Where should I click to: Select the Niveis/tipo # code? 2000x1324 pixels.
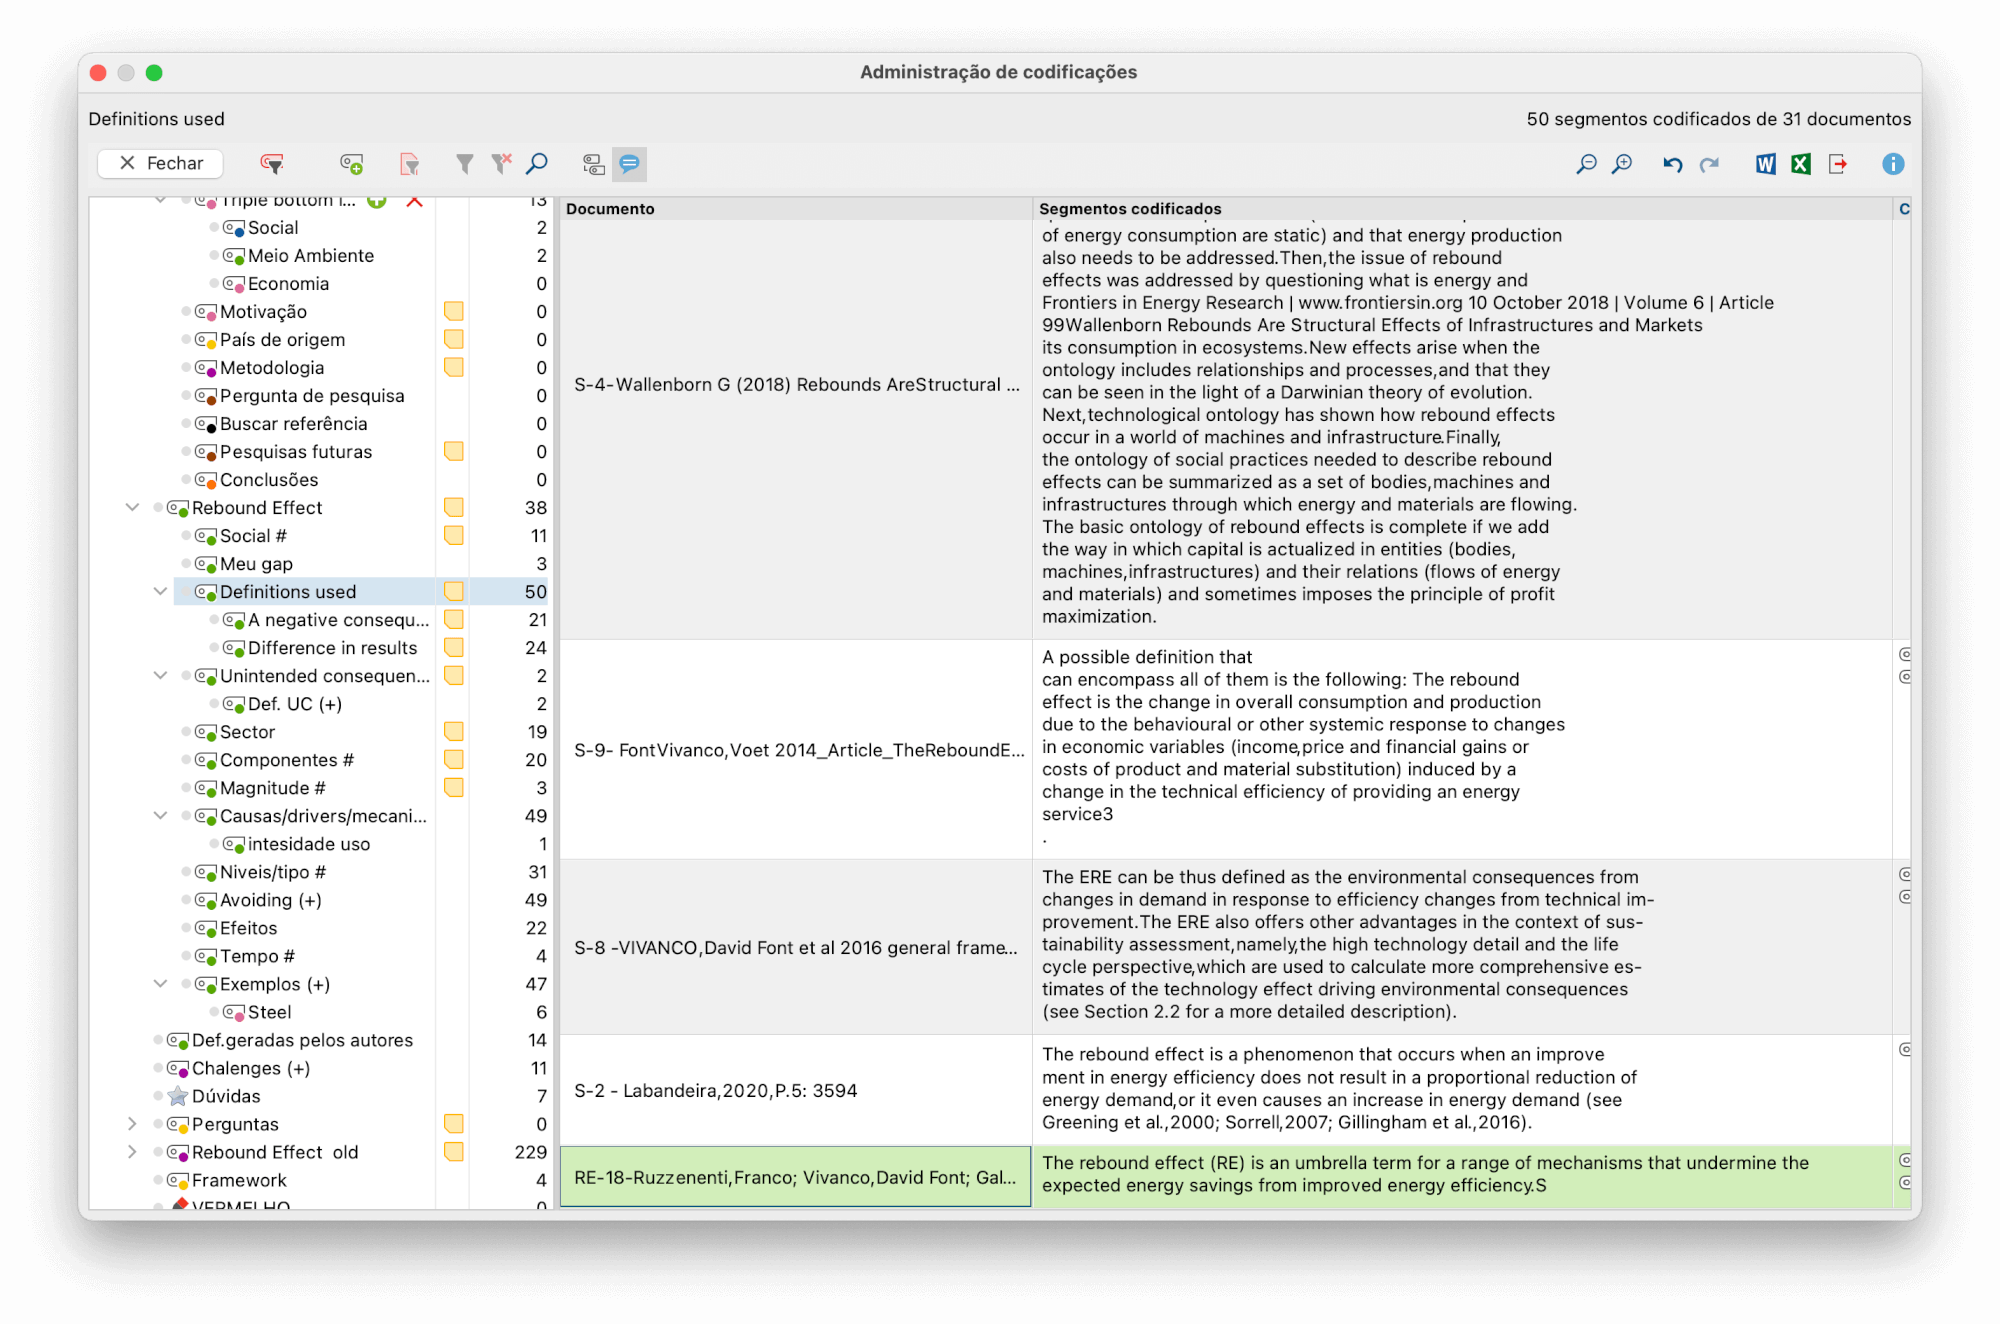click(x=273, y=871)
